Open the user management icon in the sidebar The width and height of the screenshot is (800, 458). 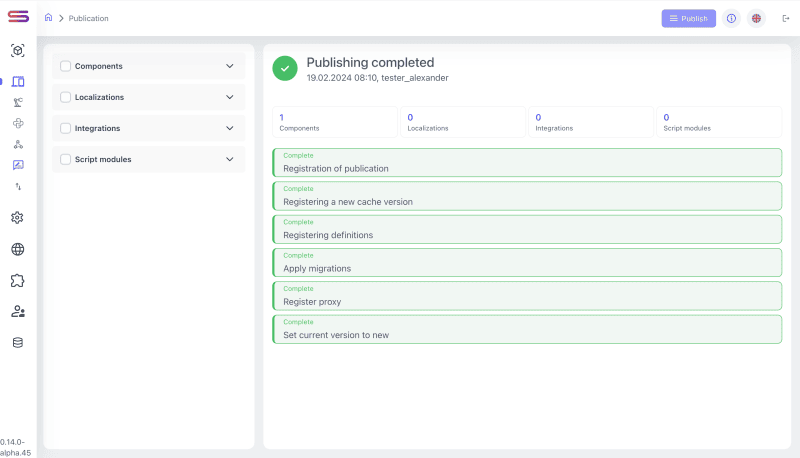pos(17,312)
